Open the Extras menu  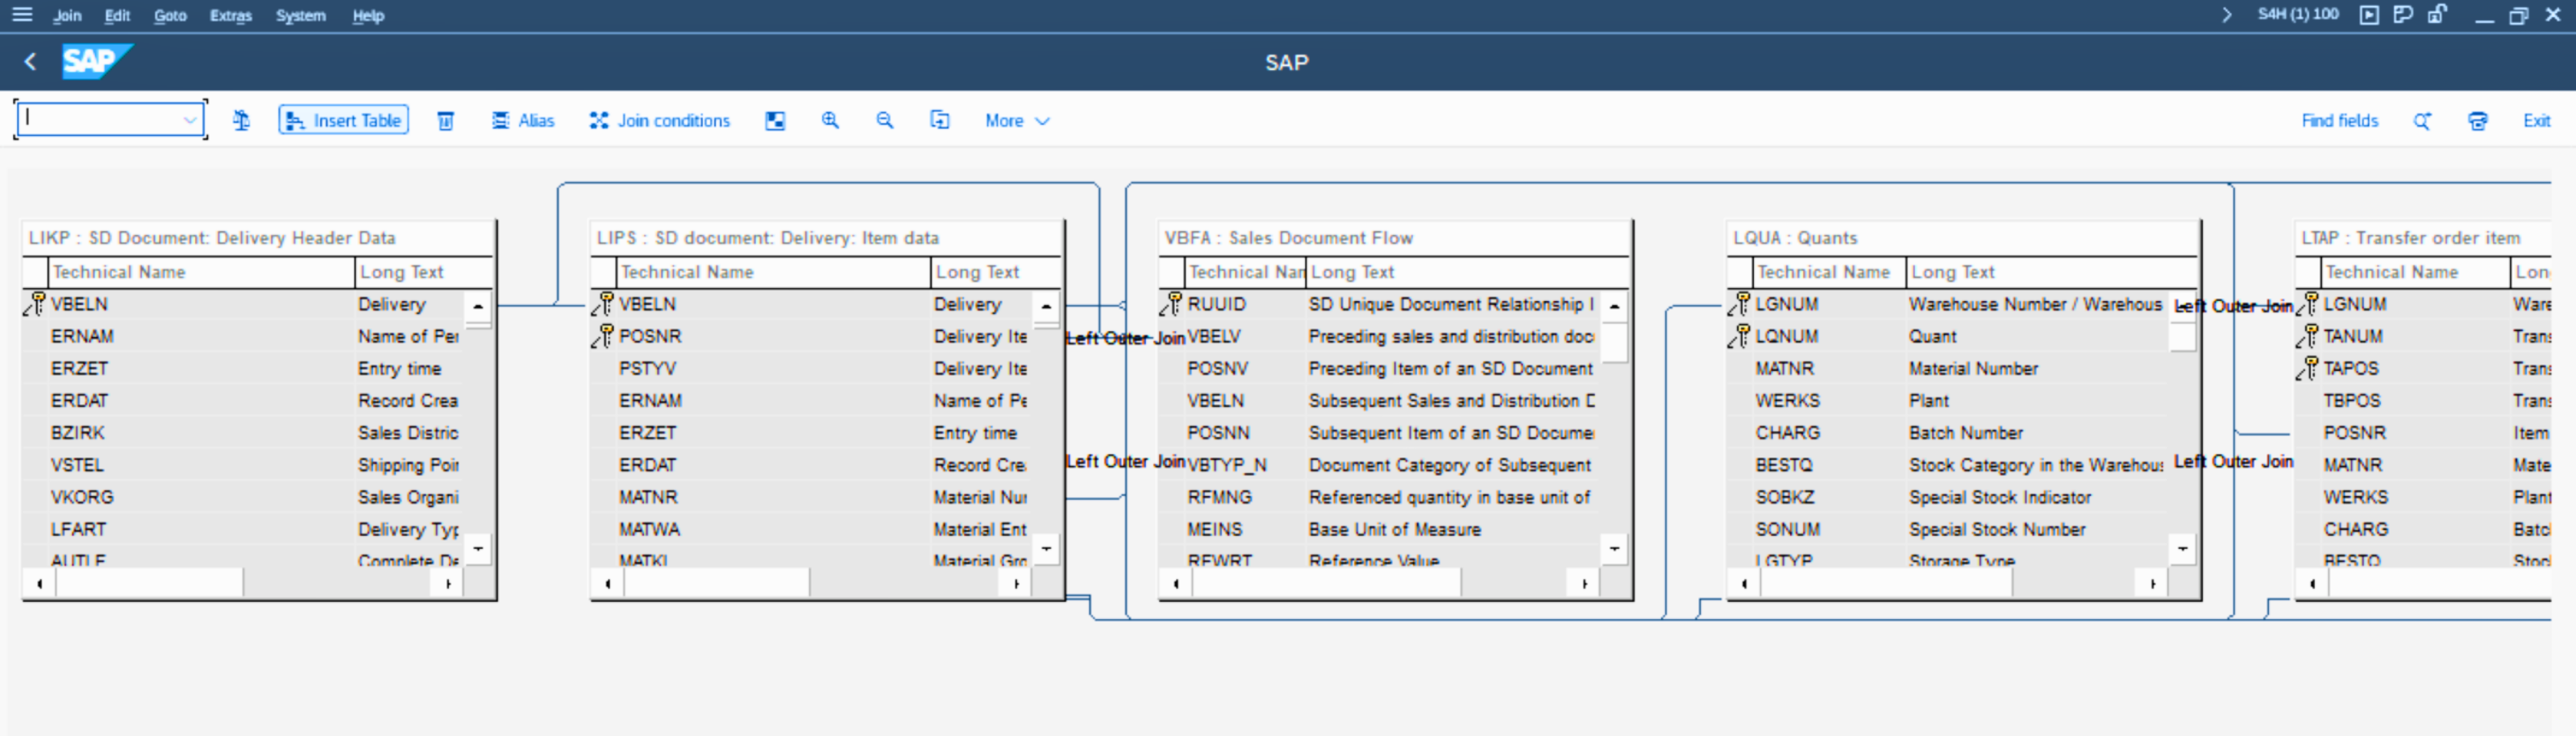point(230,15)
